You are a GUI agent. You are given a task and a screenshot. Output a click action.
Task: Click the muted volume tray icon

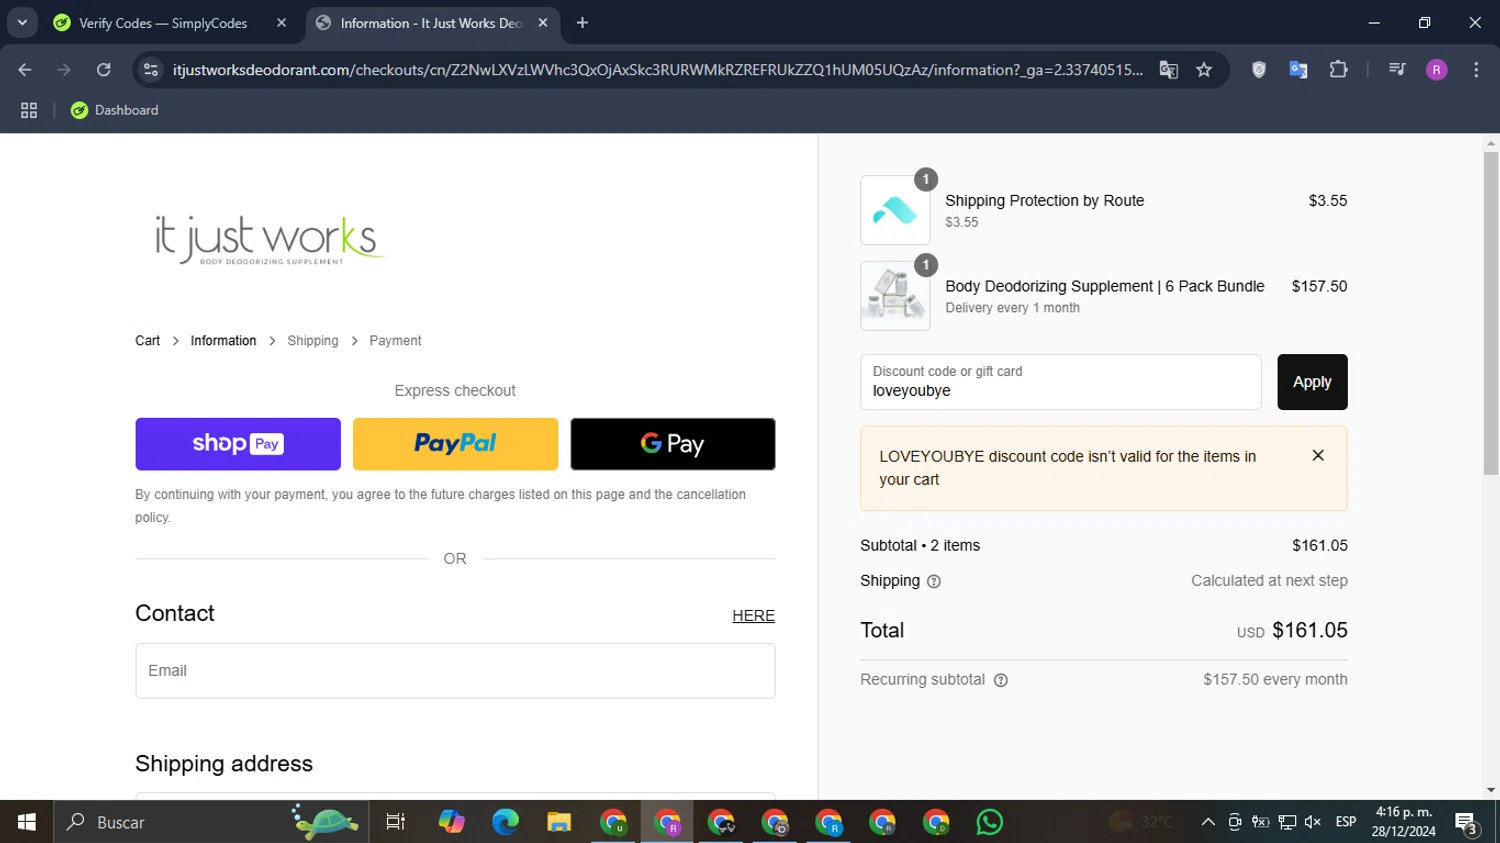[x=1313, y=822]
